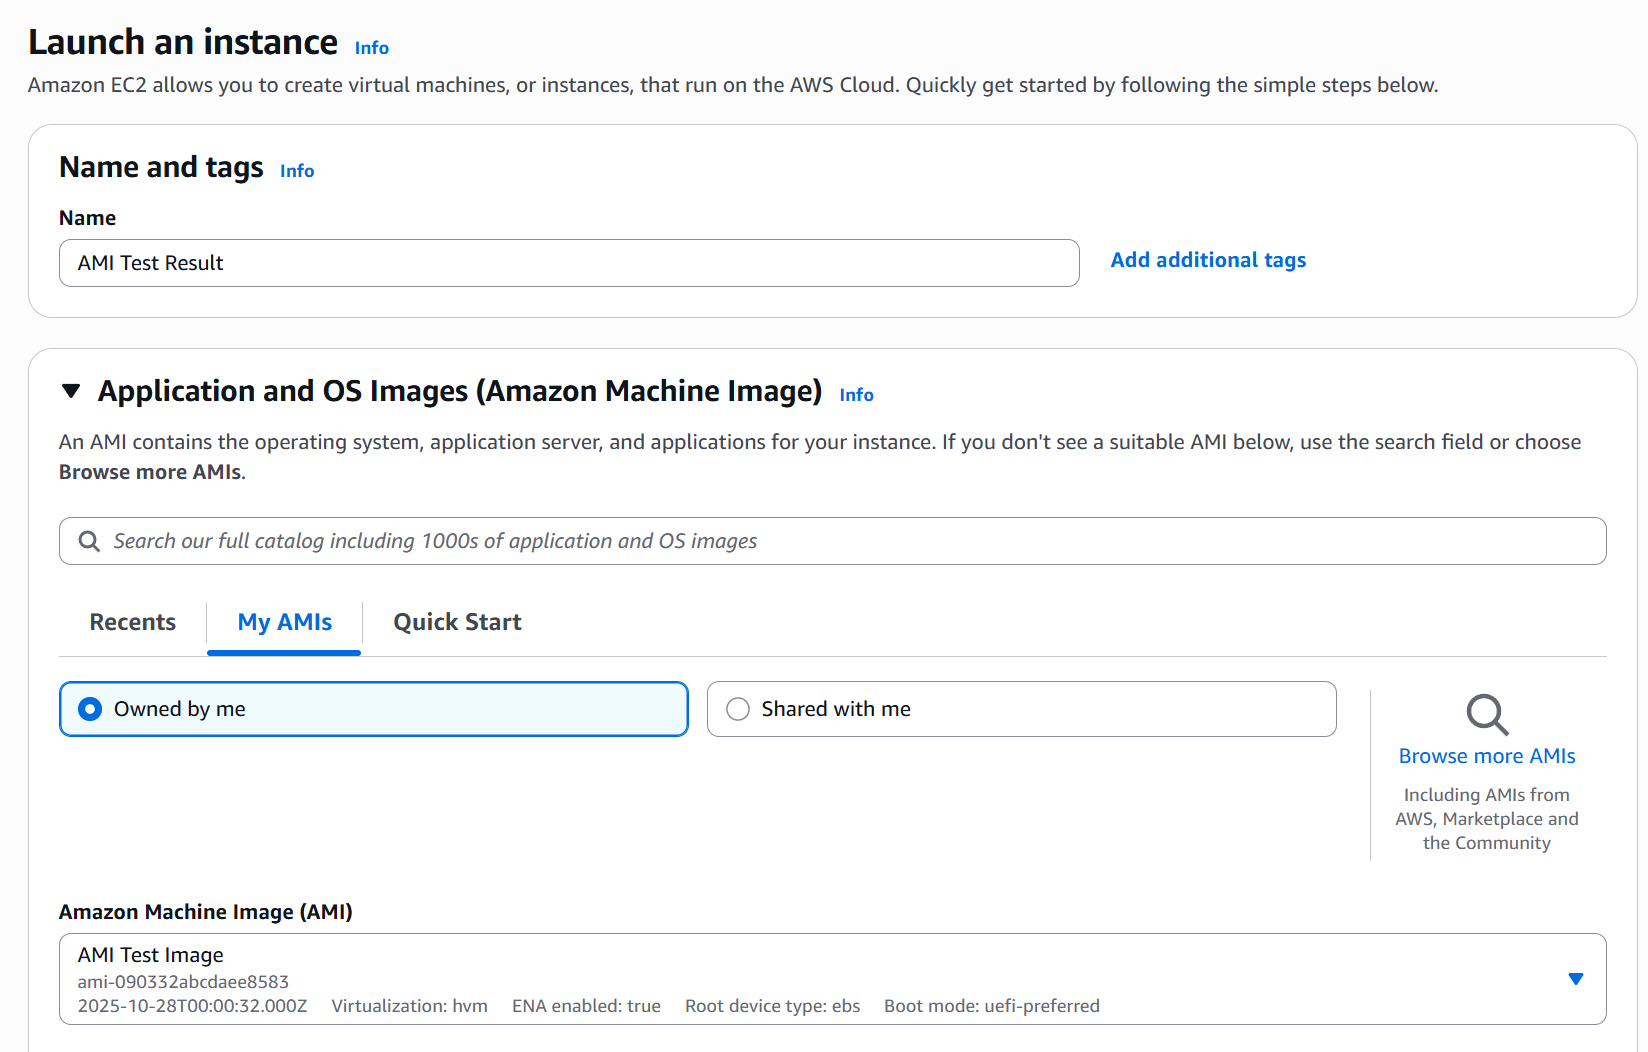Click the magnifier icon above Browse more AMIs
This screenshot has height=1052, width=1648.
[x=1487, y=715]
